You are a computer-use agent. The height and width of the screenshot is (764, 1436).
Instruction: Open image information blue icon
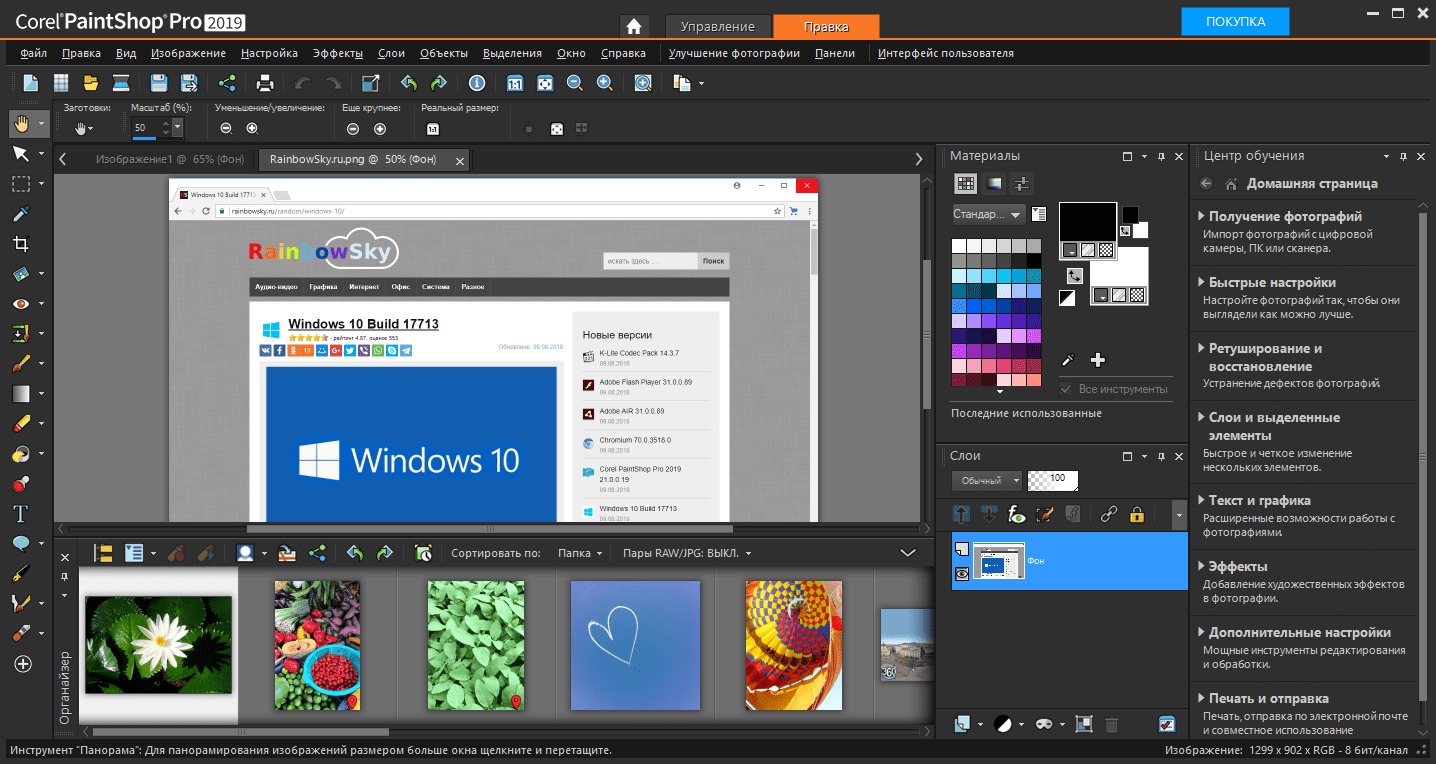[477, 83]
